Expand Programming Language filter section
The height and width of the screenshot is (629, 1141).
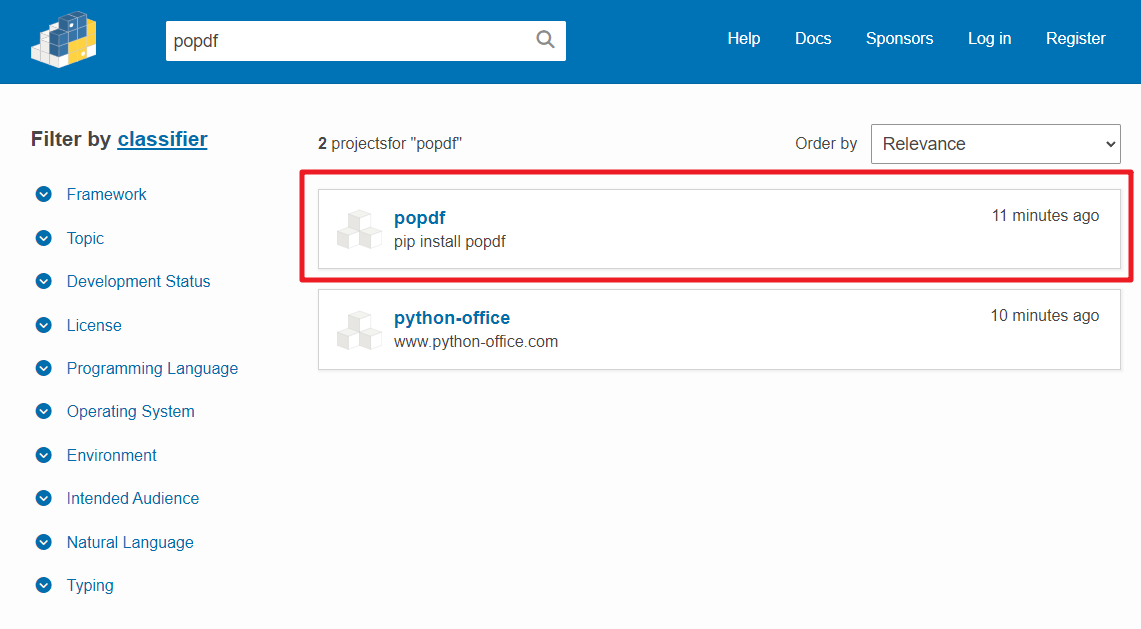pyautogui.click(x=152, y=368)
